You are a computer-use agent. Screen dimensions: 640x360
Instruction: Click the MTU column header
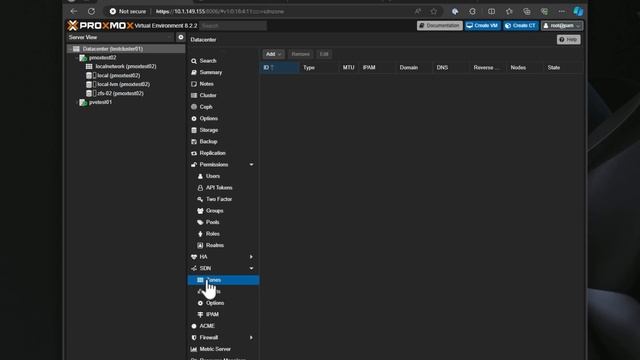tap(349, 67)
